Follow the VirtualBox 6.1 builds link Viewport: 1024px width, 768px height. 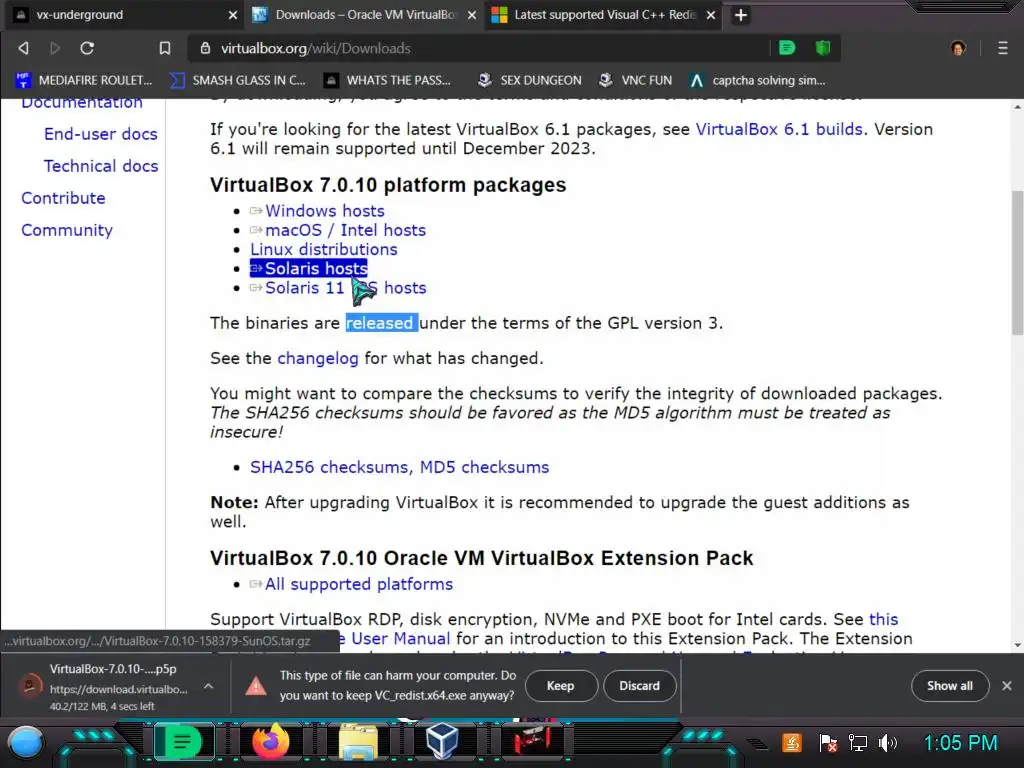pos(779,129)
